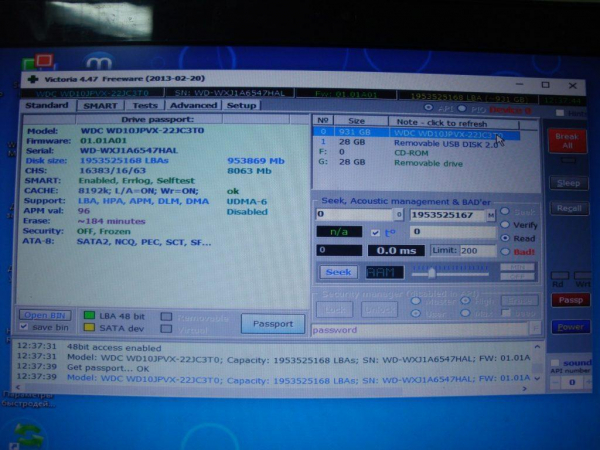Click the 'Note - click to refresh' header
Viewport: 600px width, 450px height.
coord(453,123)
